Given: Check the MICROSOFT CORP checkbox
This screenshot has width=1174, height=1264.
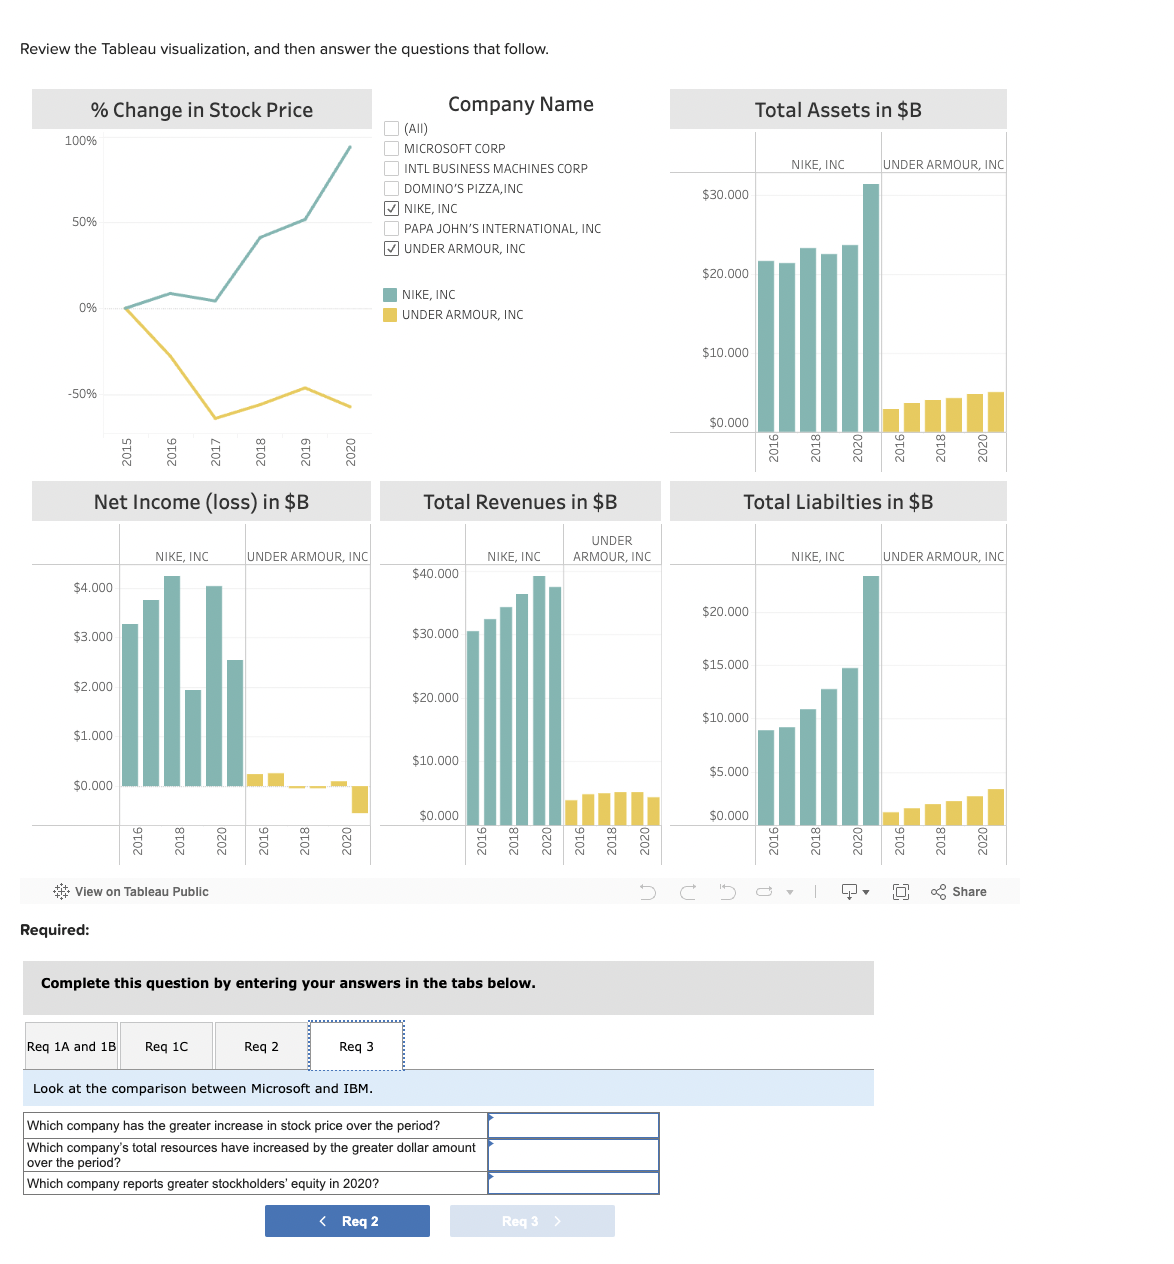Looking at the screenshot, I should 390,148.
